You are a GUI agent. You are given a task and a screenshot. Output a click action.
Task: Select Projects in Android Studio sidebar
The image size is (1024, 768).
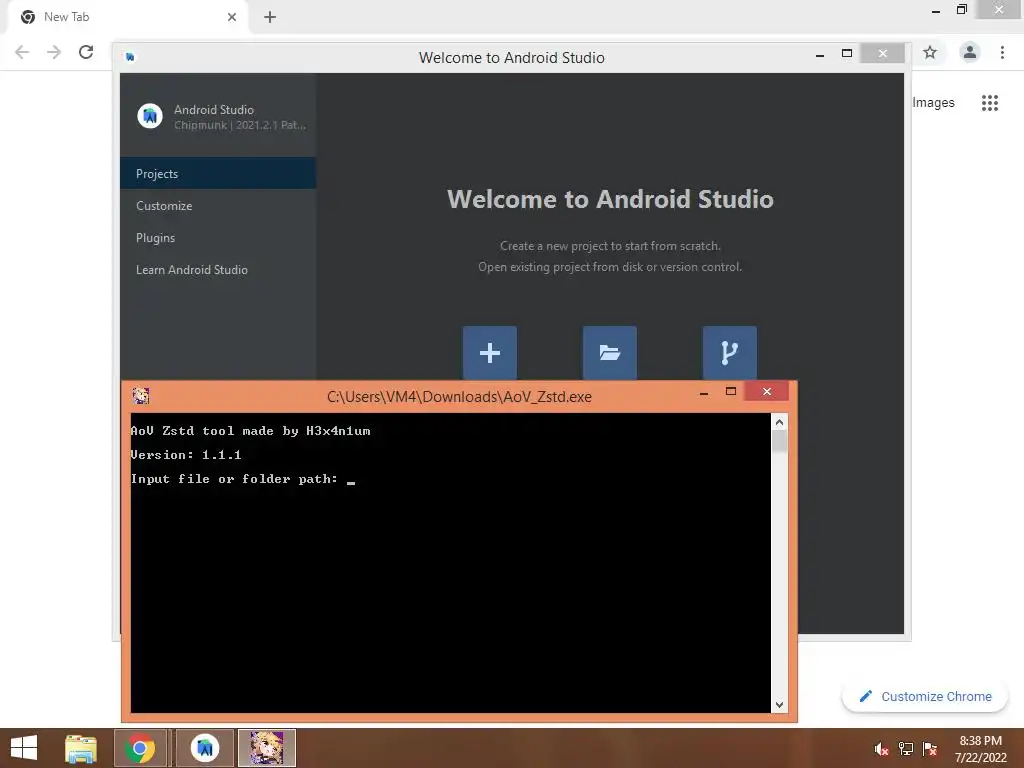coord(218,174)
